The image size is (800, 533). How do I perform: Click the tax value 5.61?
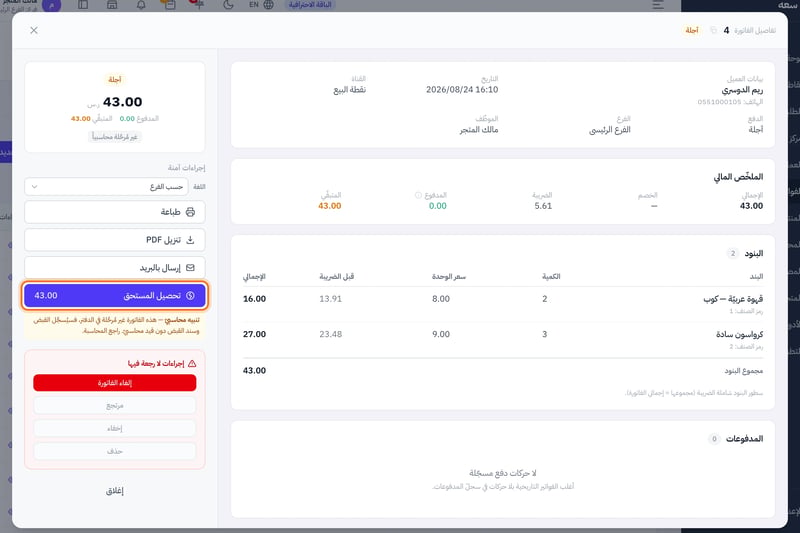click(543, 206)
